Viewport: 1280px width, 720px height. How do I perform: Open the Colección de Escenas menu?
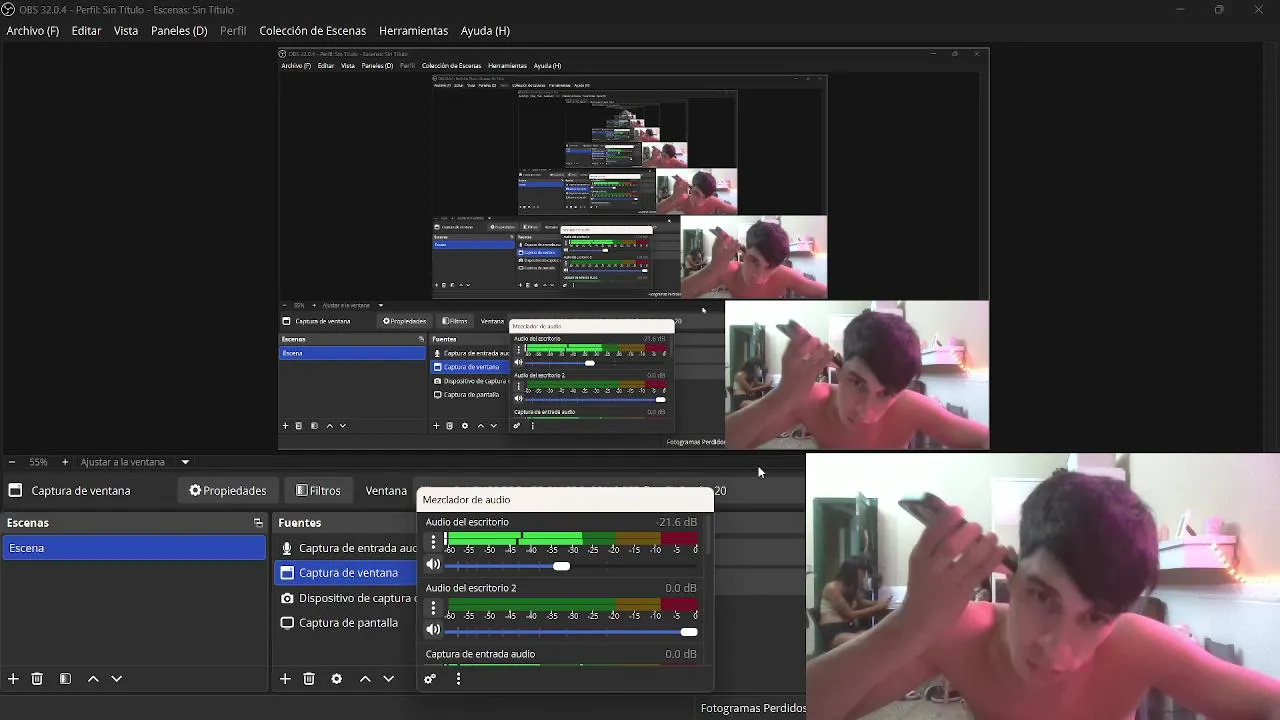(313, 31)
